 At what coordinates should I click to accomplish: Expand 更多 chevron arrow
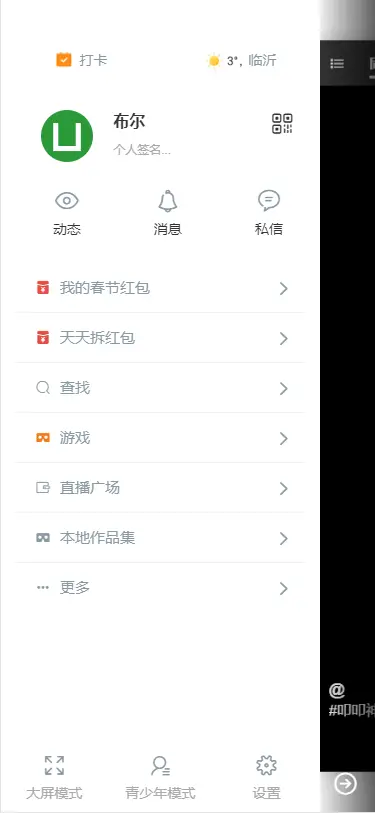click(x=284, y=588)
